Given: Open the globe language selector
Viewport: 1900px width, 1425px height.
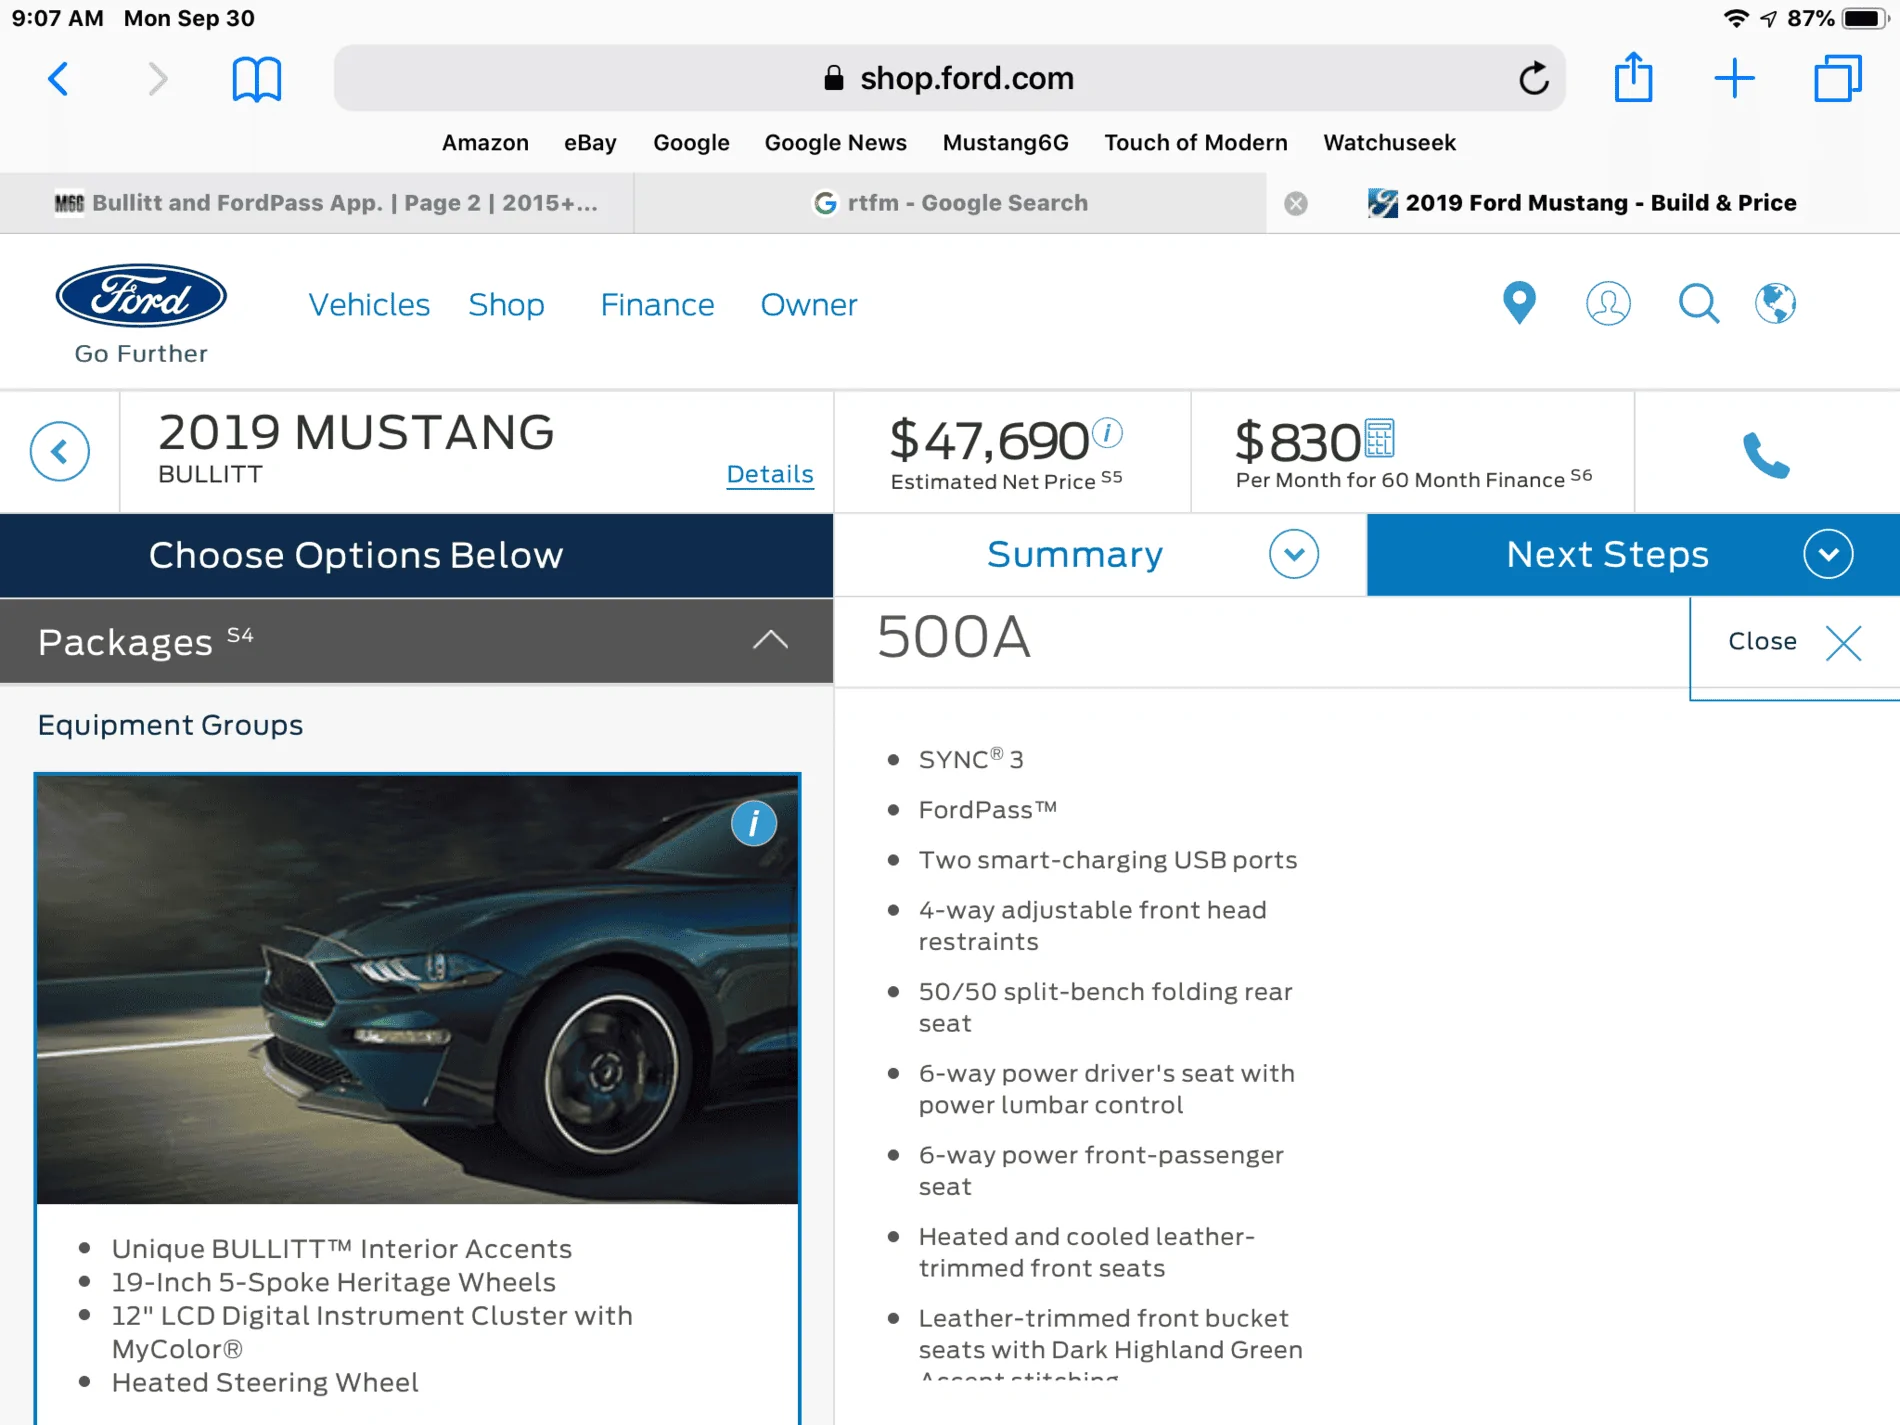Looking at the screenshot, I should click(x=1775, y=303).
